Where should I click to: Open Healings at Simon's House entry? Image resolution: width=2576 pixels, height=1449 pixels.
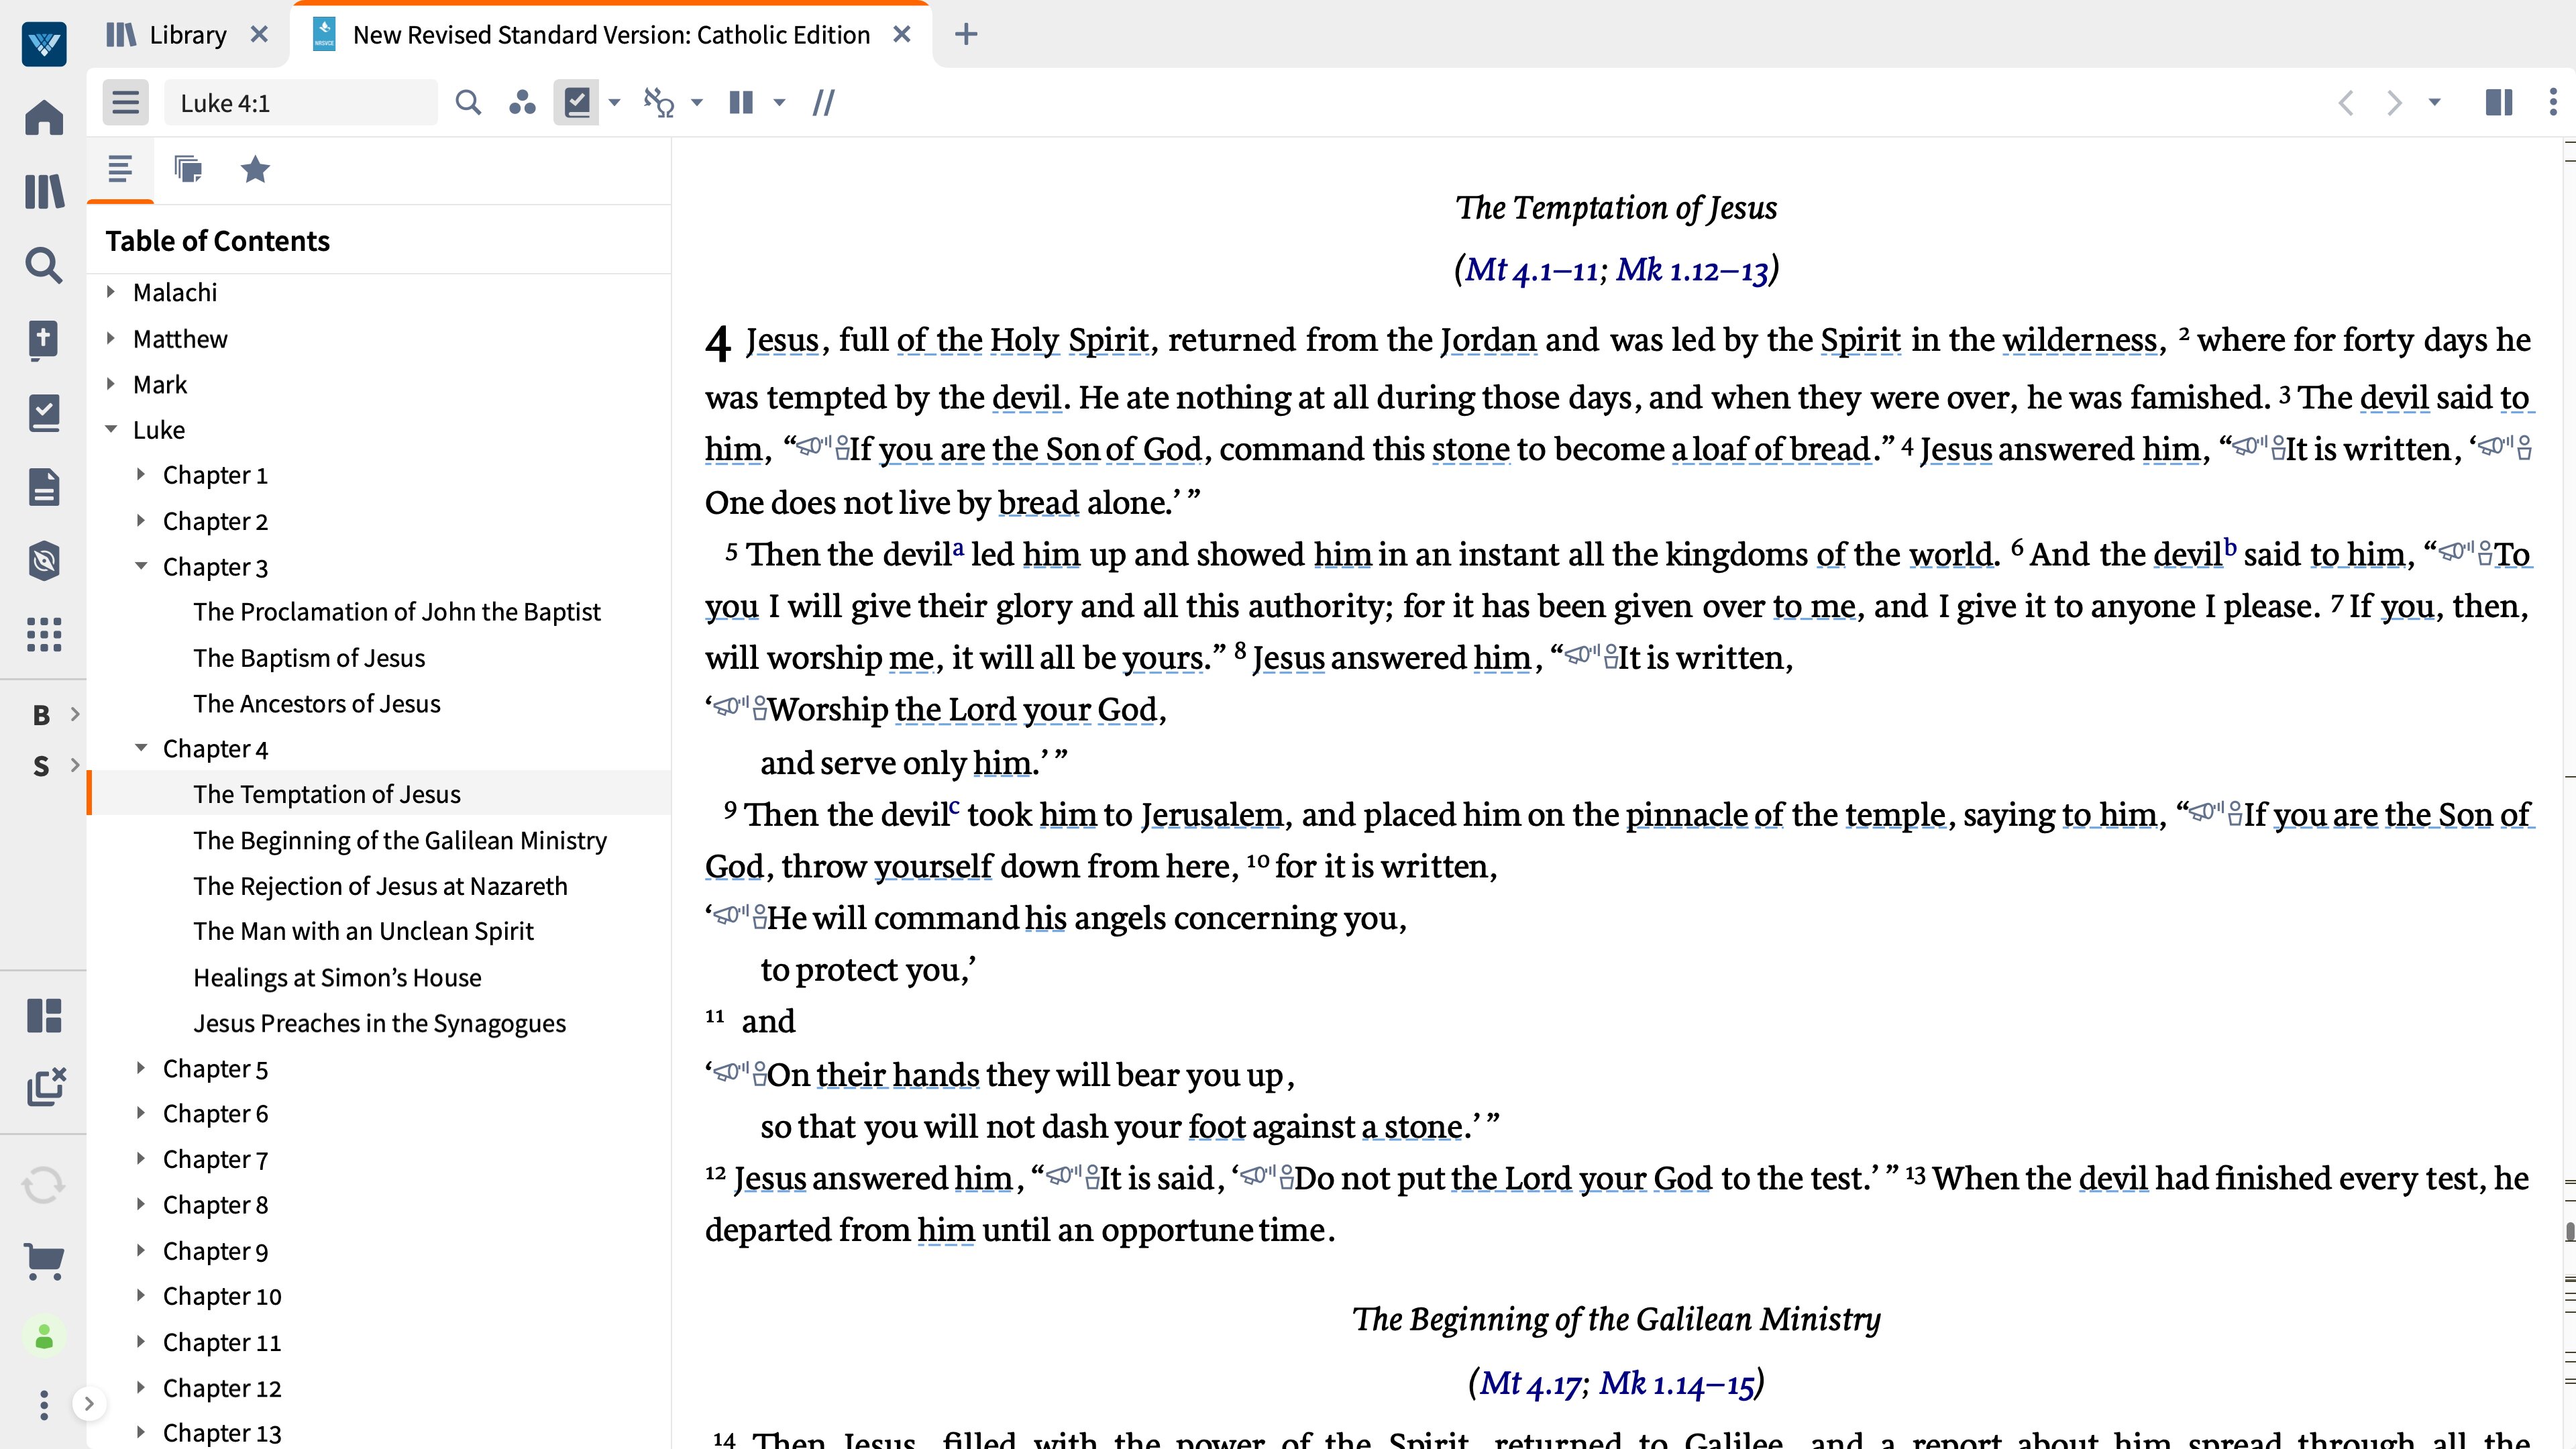pyautogui.click(x=337, y=977)
